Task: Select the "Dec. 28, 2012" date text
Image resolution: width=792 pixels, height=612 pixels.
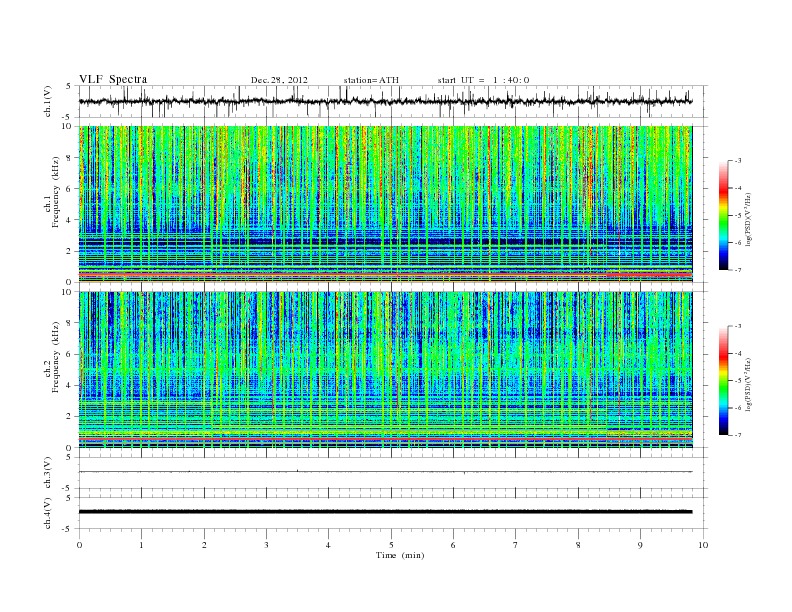Action: [x=279, y=80]
